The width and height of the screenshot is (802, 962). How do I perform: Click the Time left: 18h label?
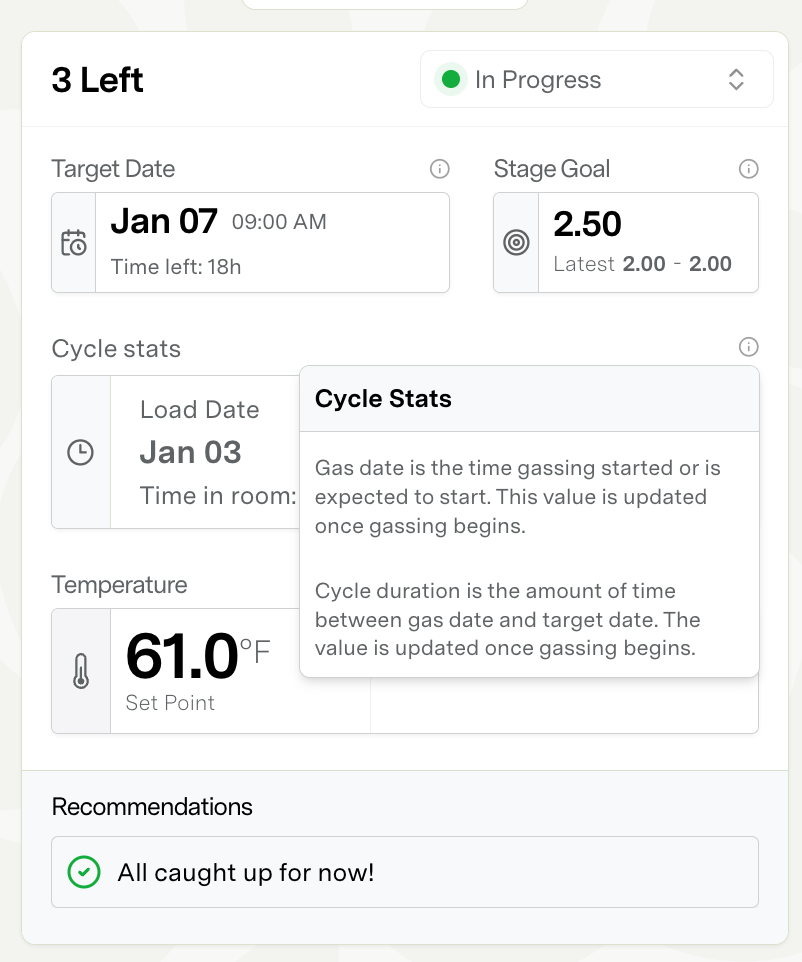(x=176, y=267)
